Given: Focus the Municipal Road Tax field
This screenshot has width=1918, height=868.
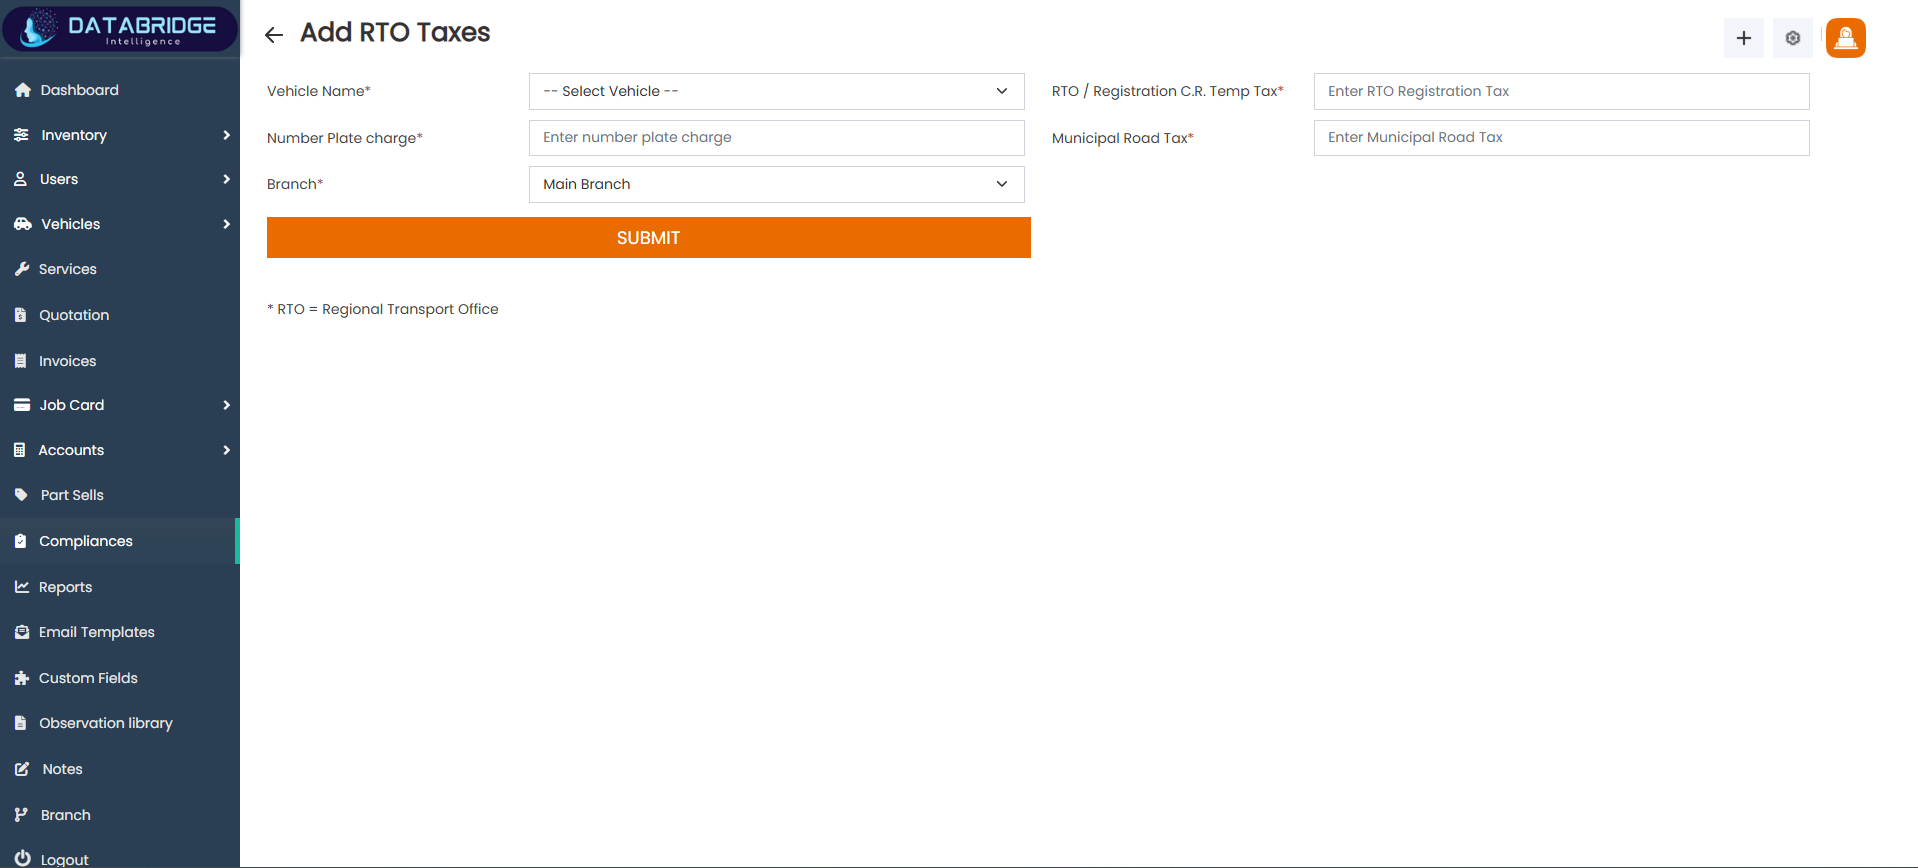Looking at the screenshot, I should point(1562,138).
